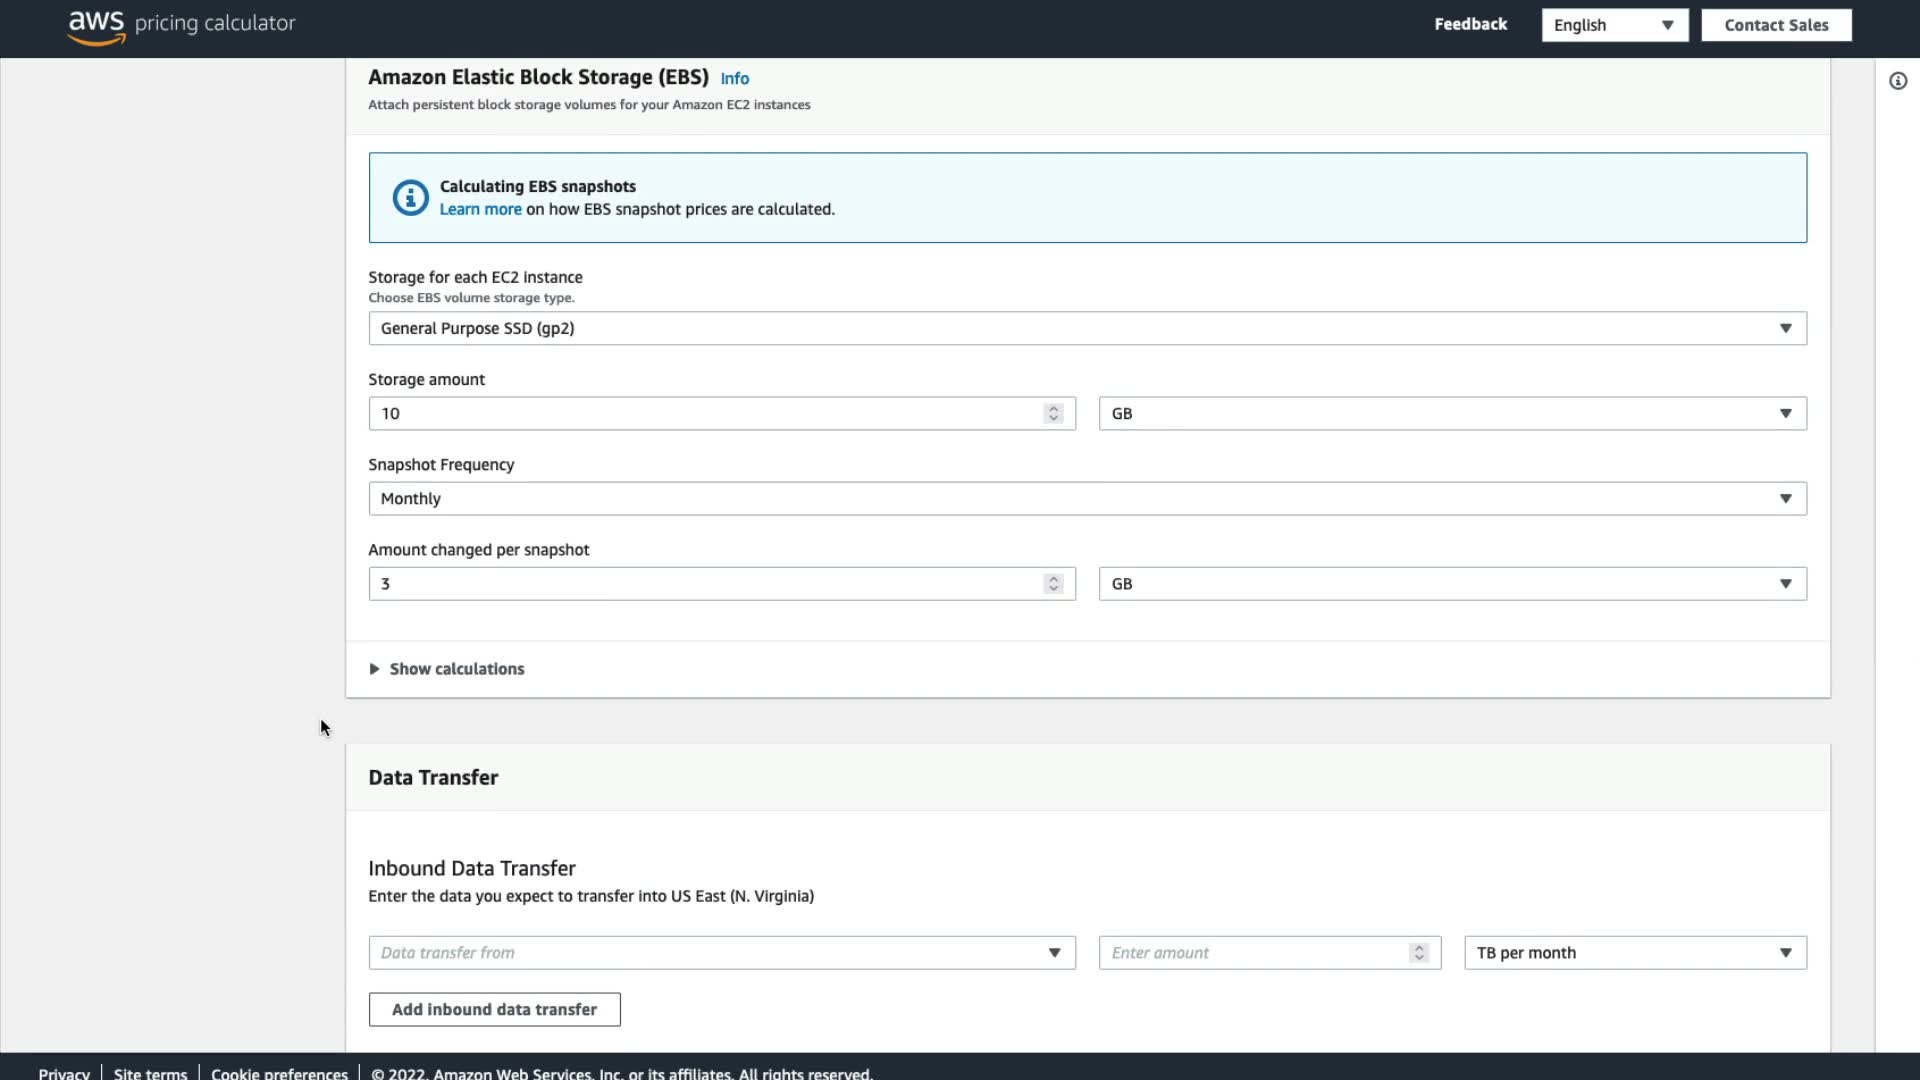Viewport: 1920px width, 1080px height.
Task: Click Storage amount stepper arrows
Action: point(1053,414)
